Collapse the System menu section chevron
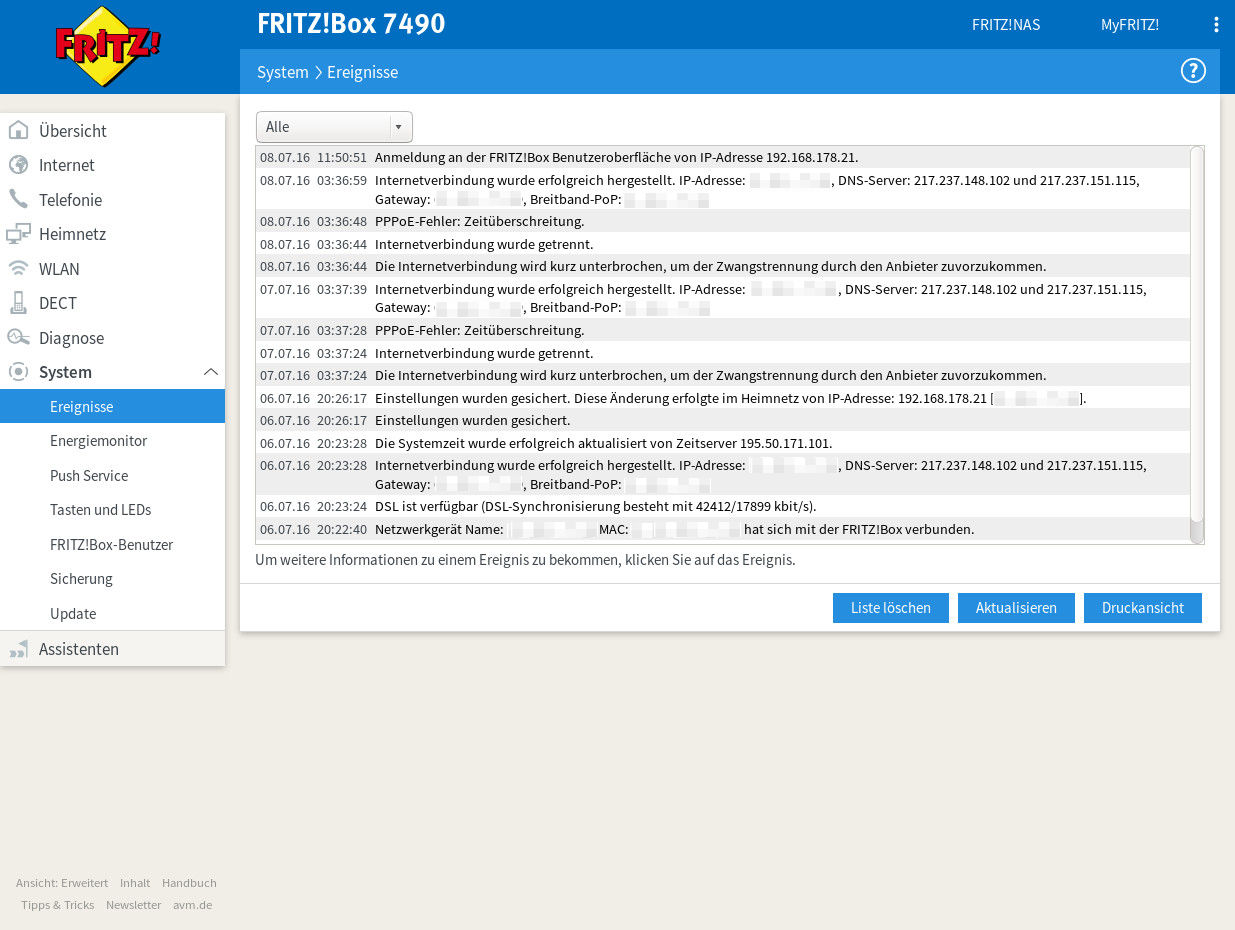 [211, 372]
